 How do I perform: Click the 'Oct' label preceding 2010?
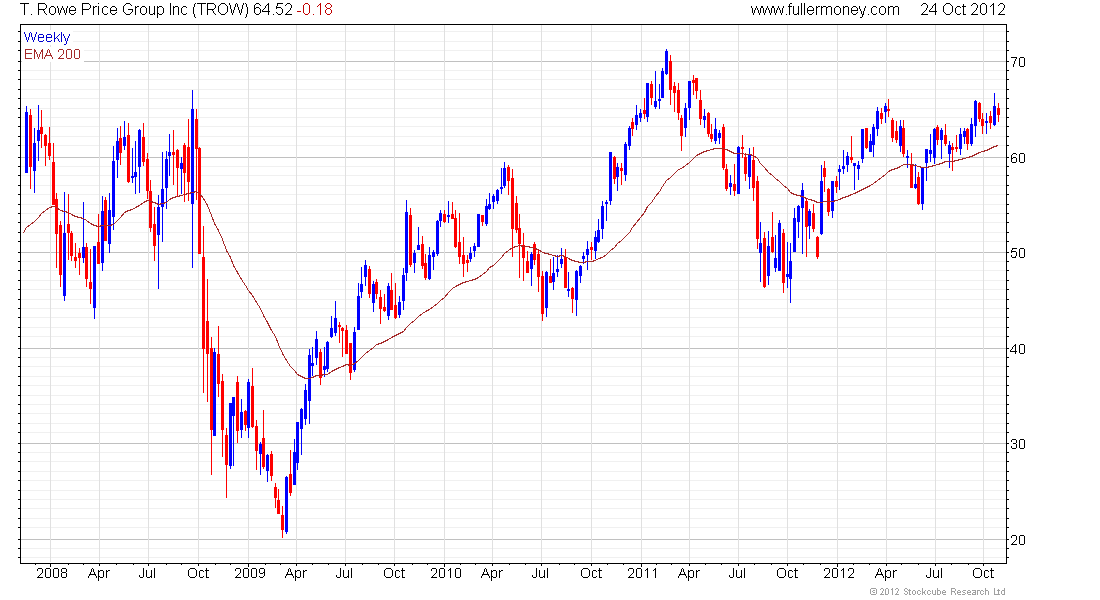pyautogui.click(x=394, y=573)
